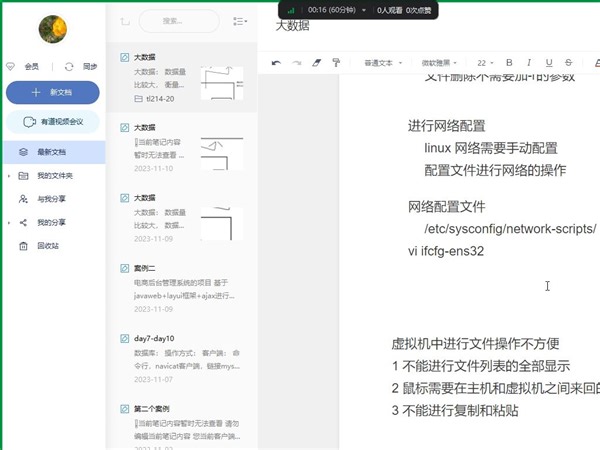Click the signal strength icon in meeting bar

point(291,10)
